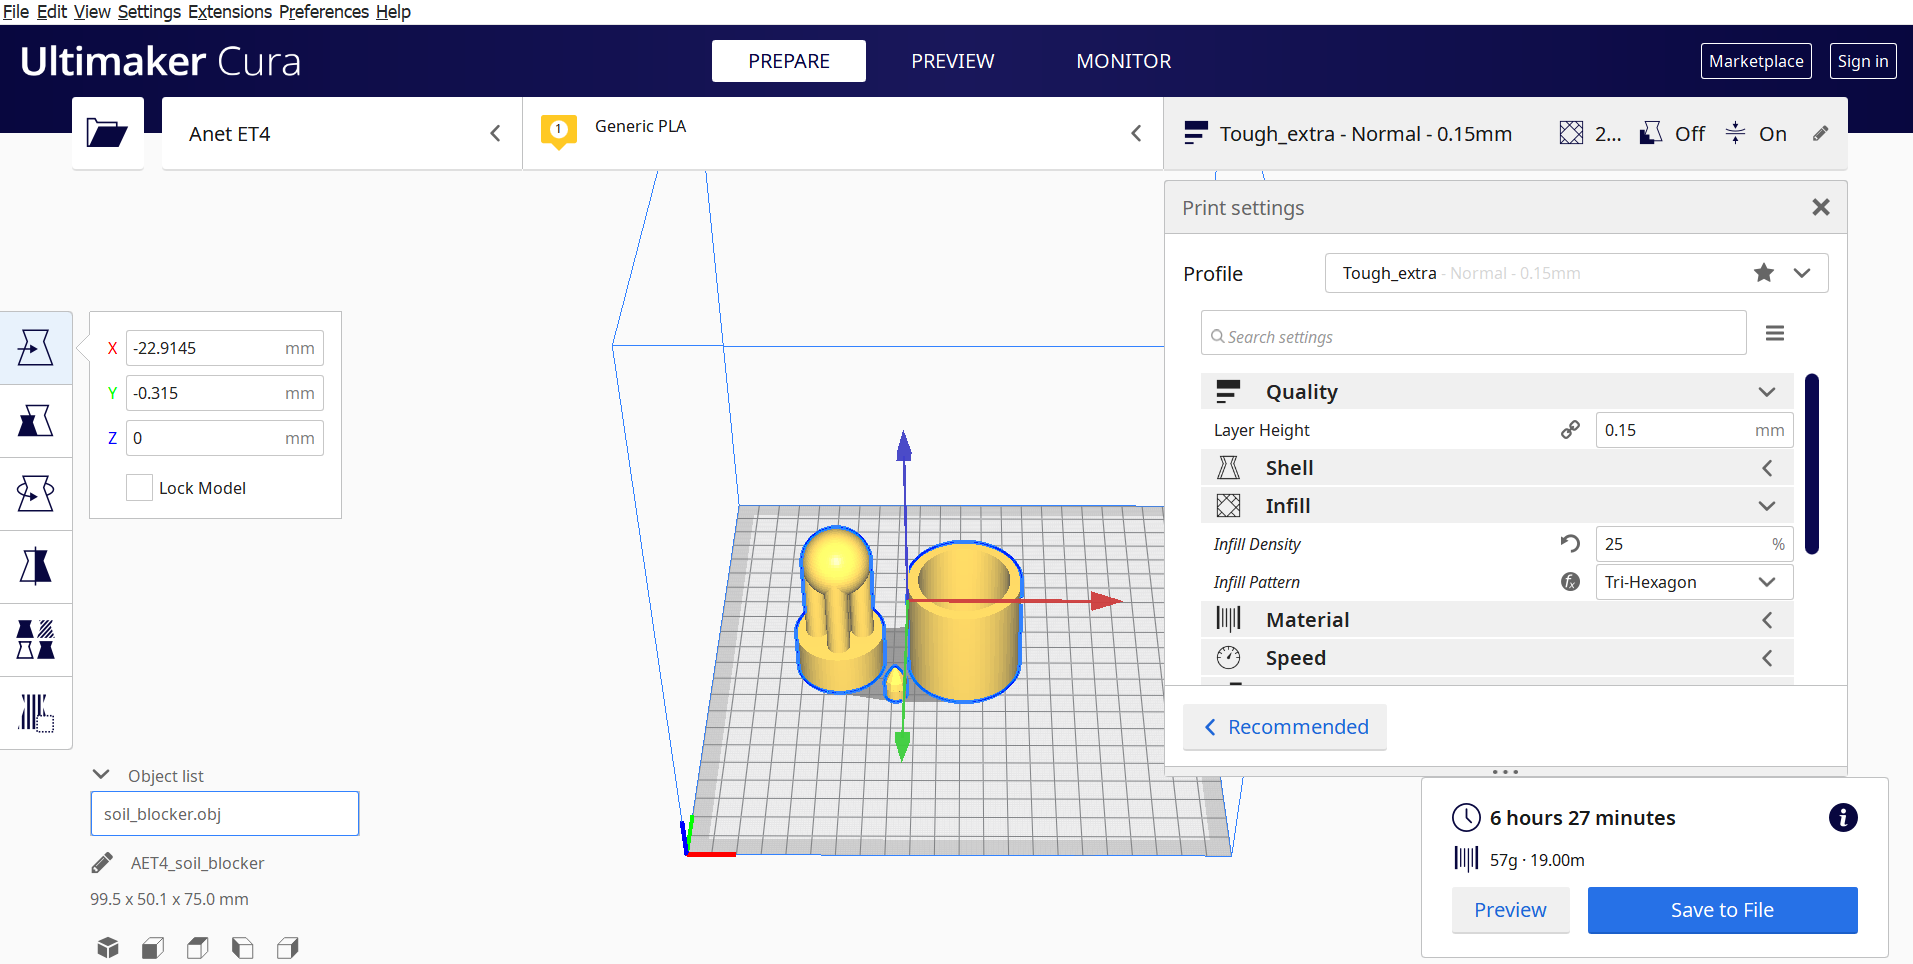Click the support Off icon in summary bar
The image size is (1913, 964).
(1651, 133)
